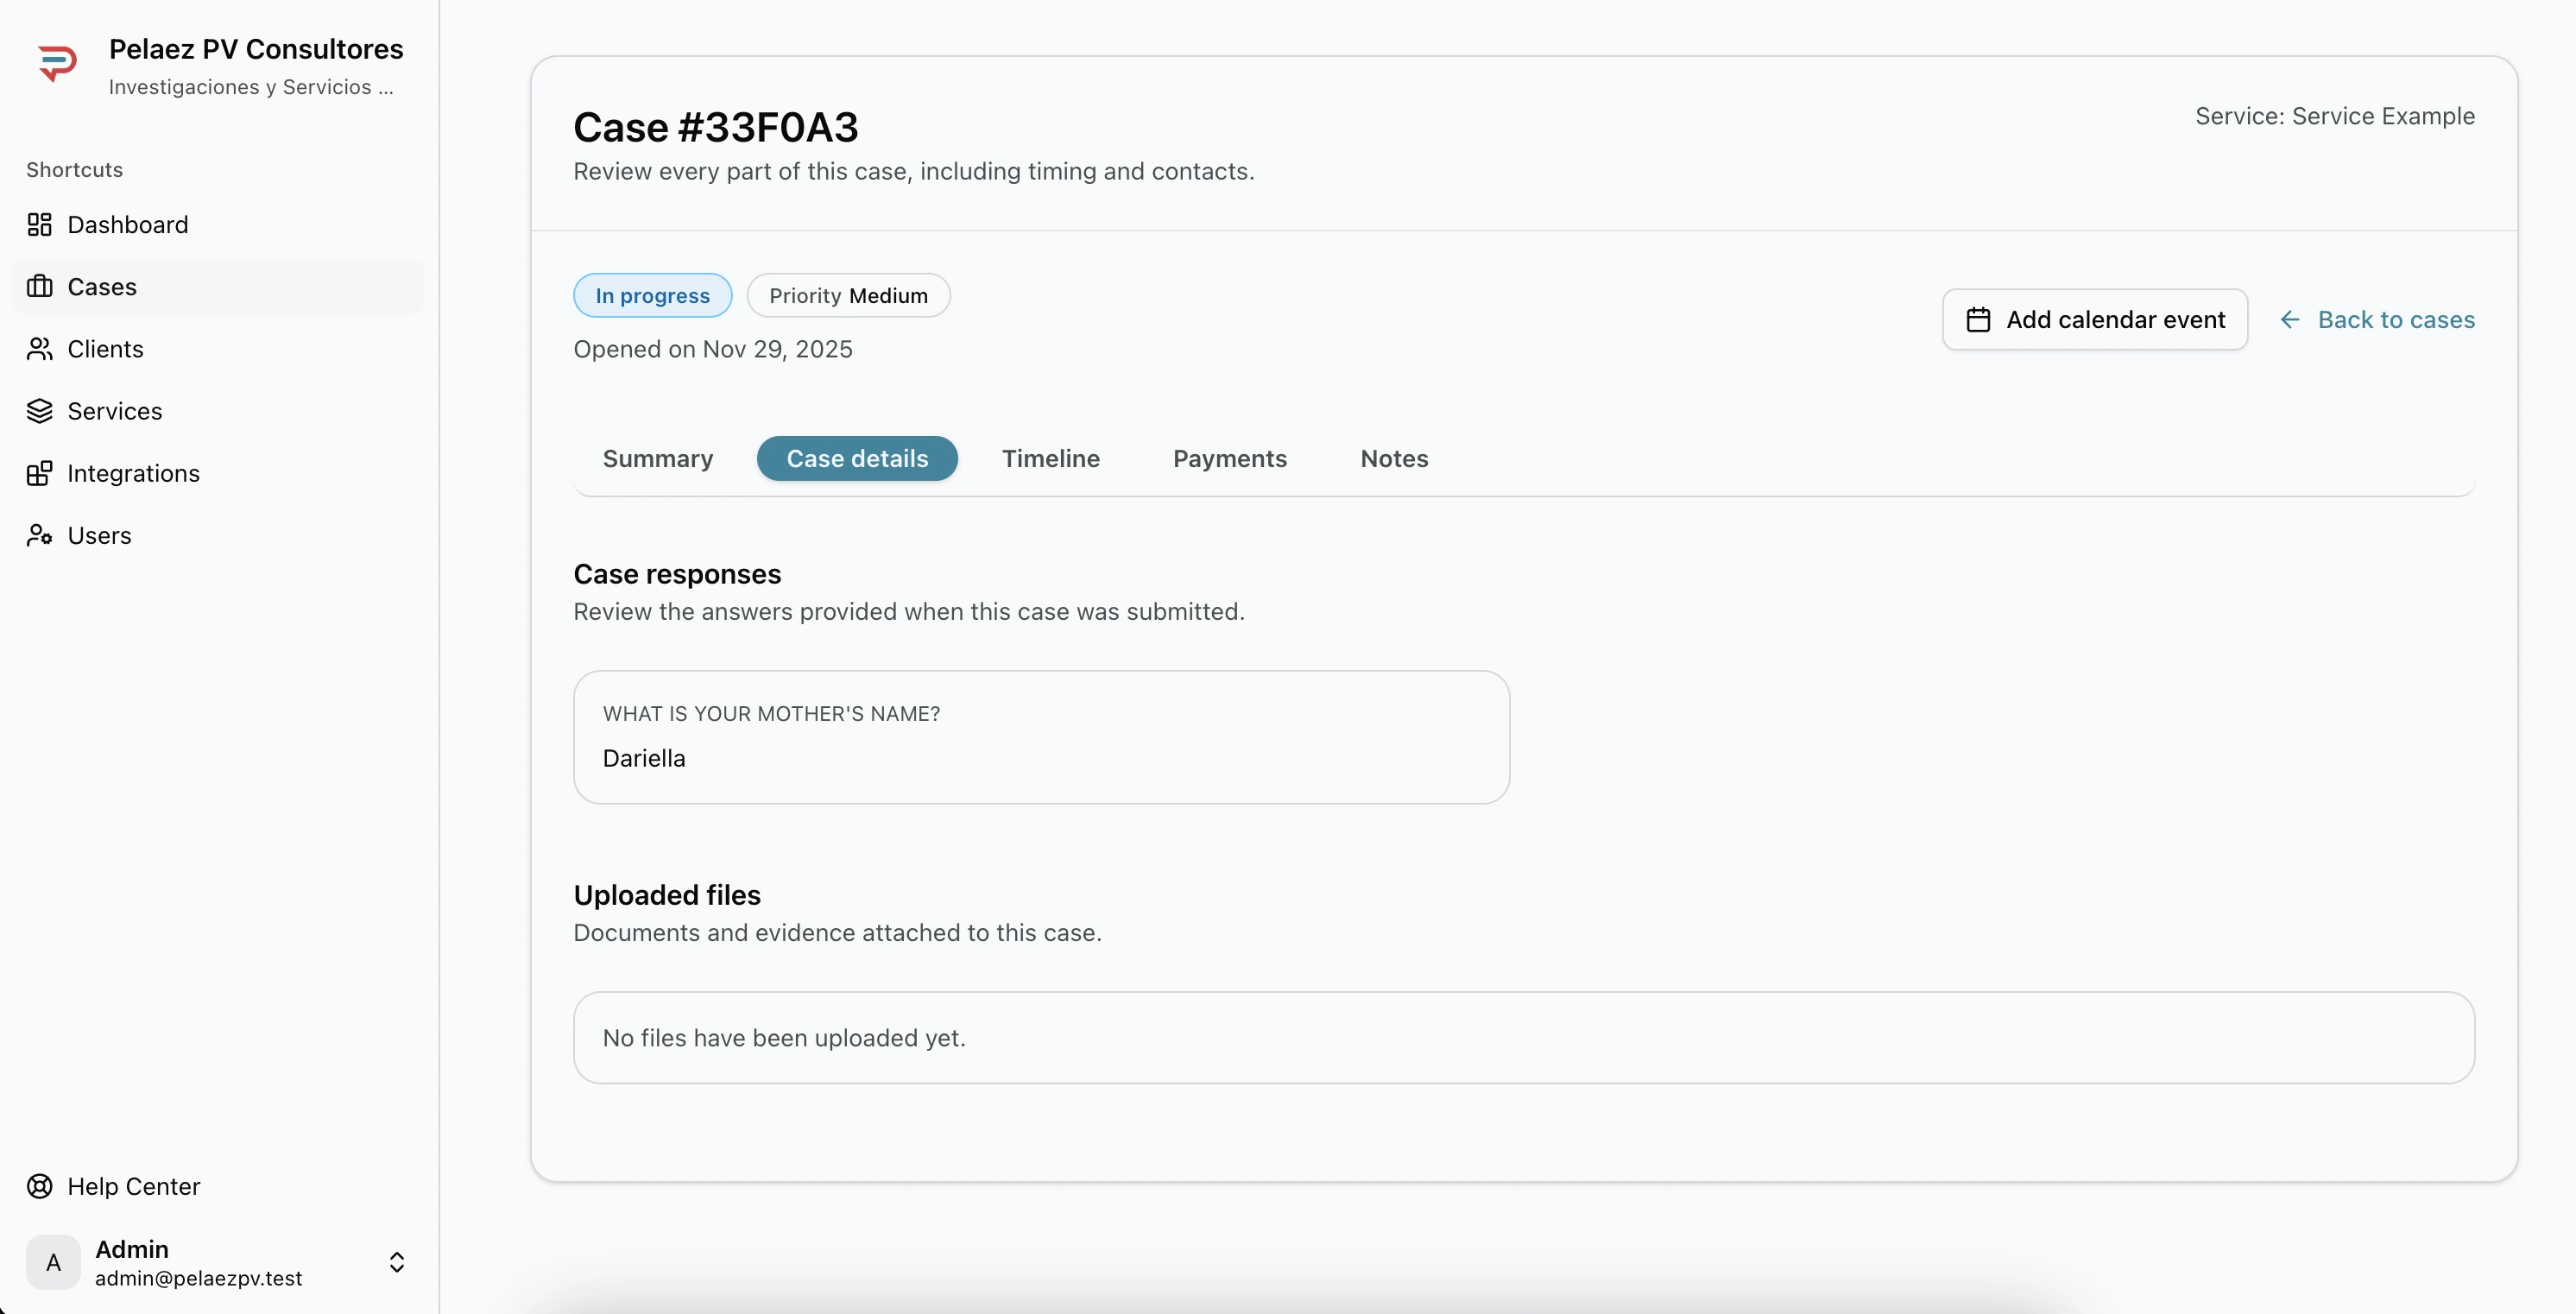The image size is (2576, 1314).
Task: Click the Users gear-person icon
Action: tap(40, 535)
